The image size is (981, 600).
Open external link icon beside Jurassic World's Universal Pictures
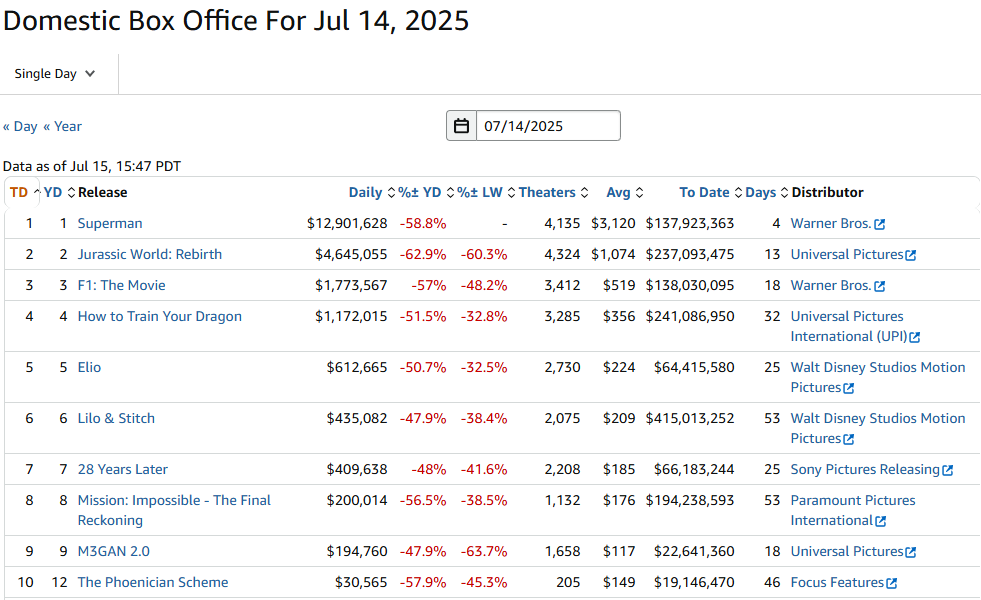[x=911, y=255]
